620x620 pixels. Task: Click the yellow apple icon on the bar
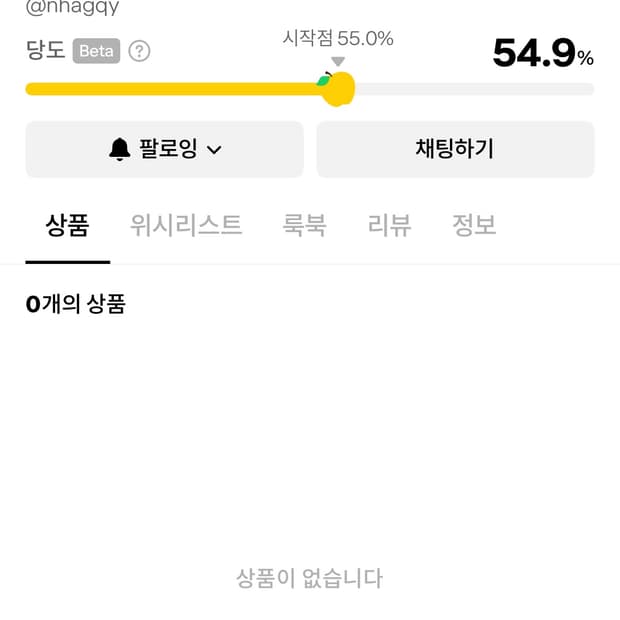[338, 88]
